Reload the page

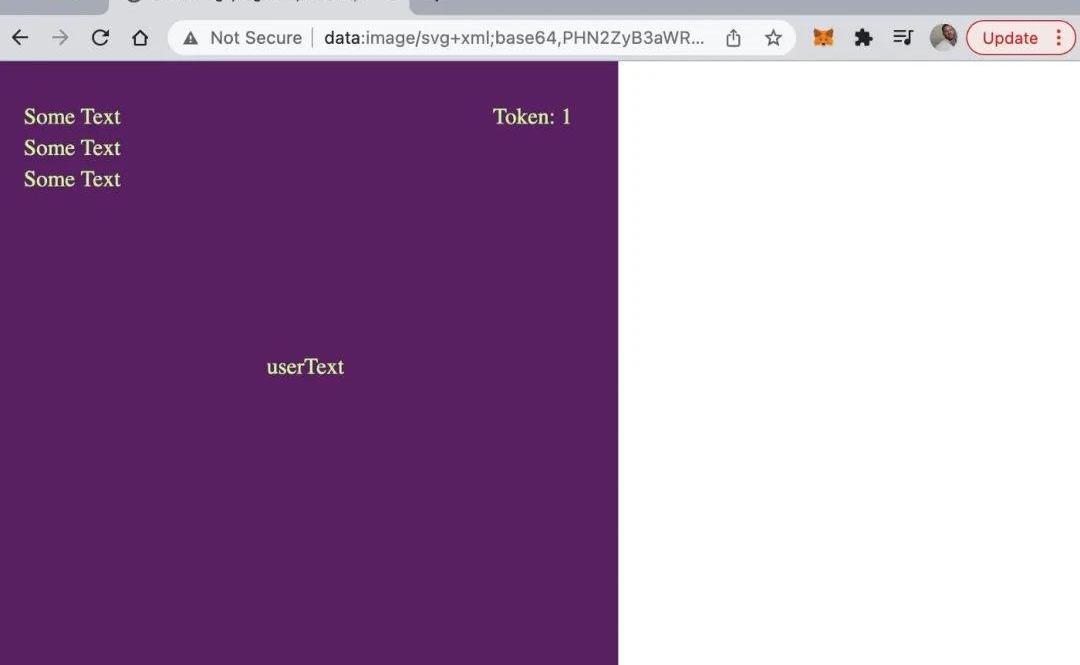pos(101,38)
